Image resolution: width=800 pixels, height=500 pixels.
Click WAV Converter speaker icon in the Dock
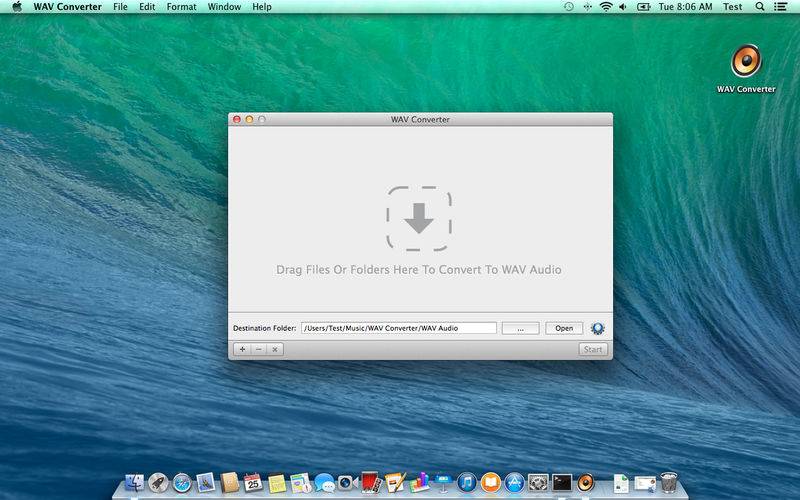(x=586, y=482)
